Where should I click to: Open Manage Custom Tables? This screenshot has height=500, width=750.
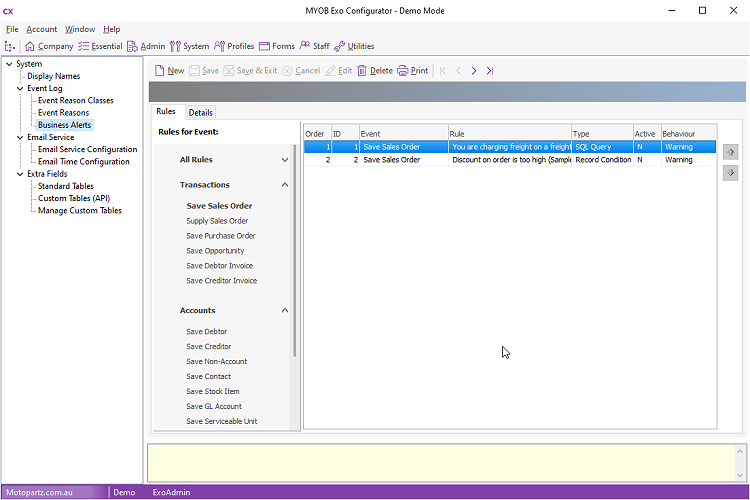tap(80, 211)
